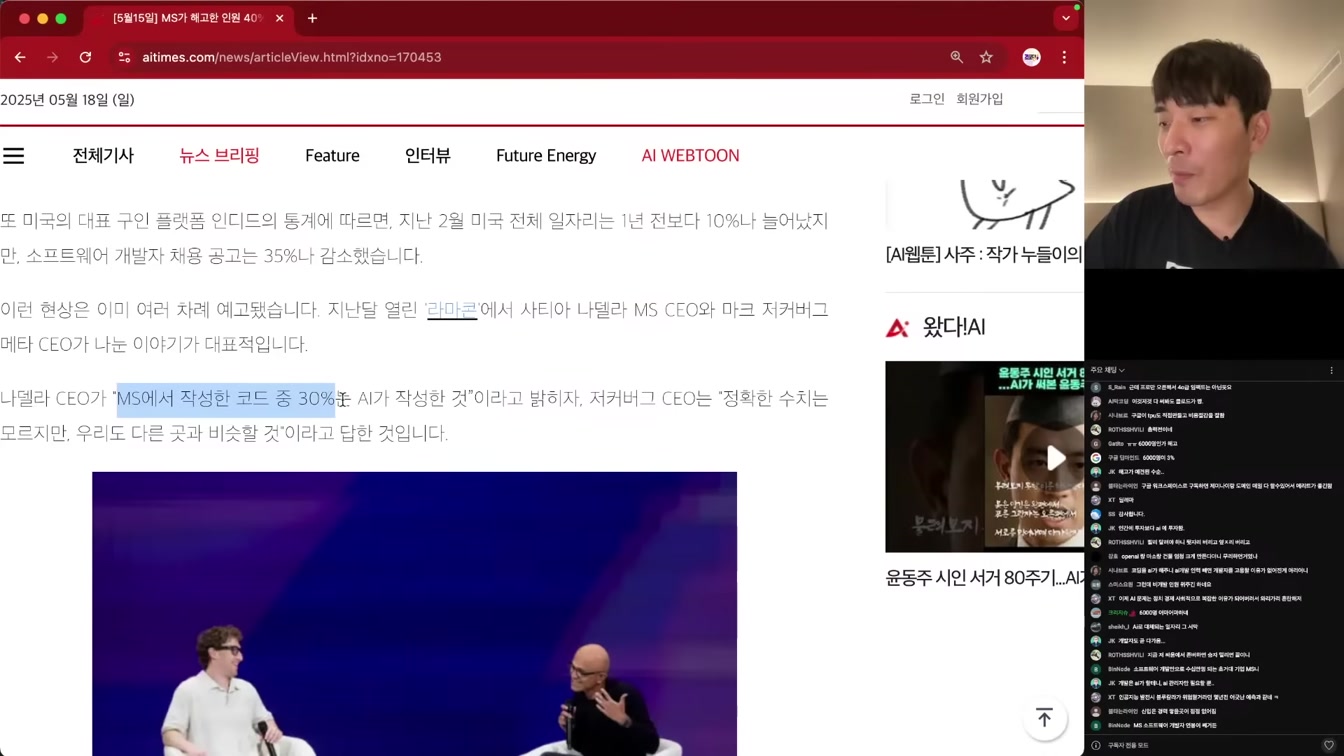1344x756 pixels.
Task: Click the scroll-to-top arrow button
Action: point(1044,718)
